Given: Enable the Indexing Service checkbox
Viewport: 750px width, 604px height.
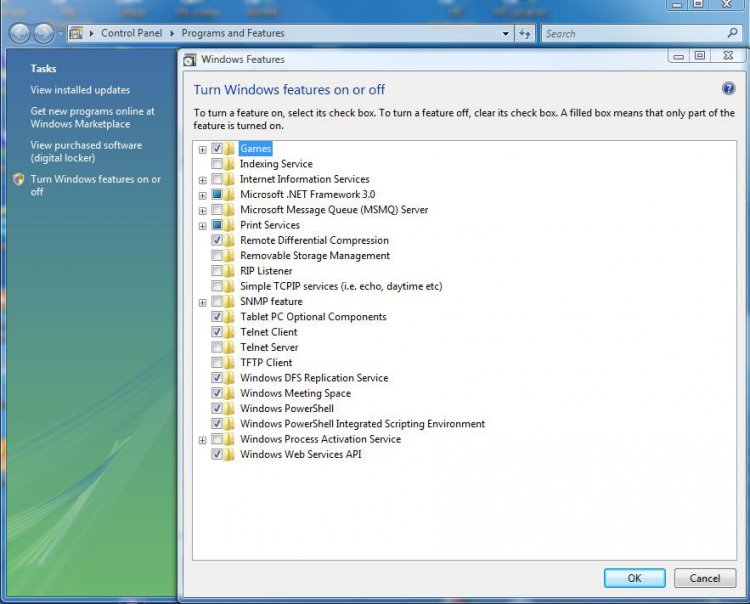Looking at the screenshot, I should (x=217, y=164).
